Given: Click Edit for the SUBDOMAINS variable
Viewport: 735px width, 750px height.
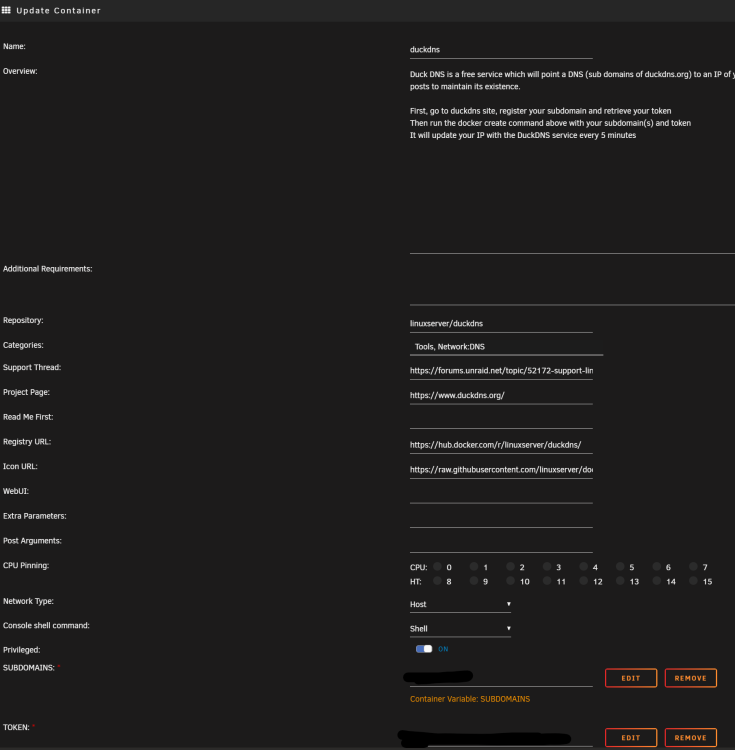Looking at the screenshot, I should [x=631, y=678].
